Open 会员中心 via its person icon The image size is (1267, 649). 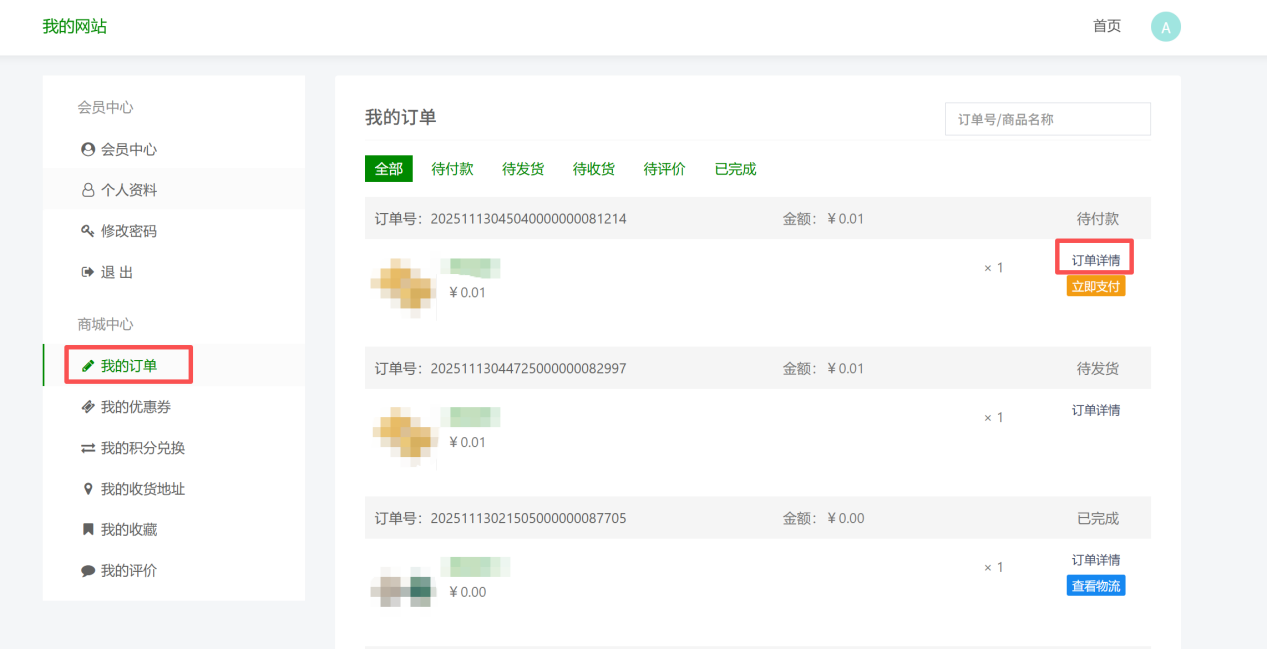(88, 149)
